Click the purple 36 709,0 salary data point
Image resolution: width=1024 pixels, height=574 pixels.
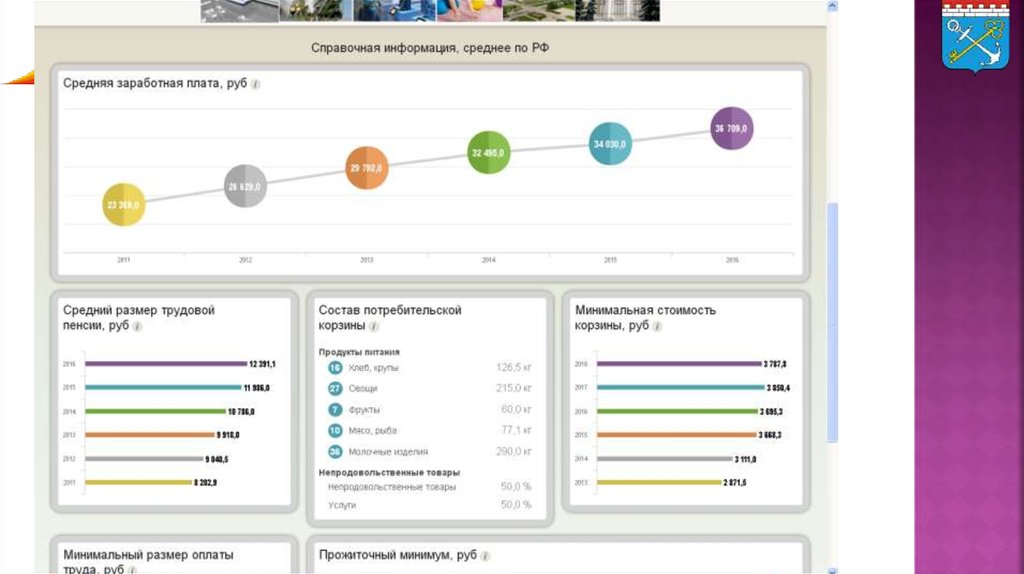[731, 128]
